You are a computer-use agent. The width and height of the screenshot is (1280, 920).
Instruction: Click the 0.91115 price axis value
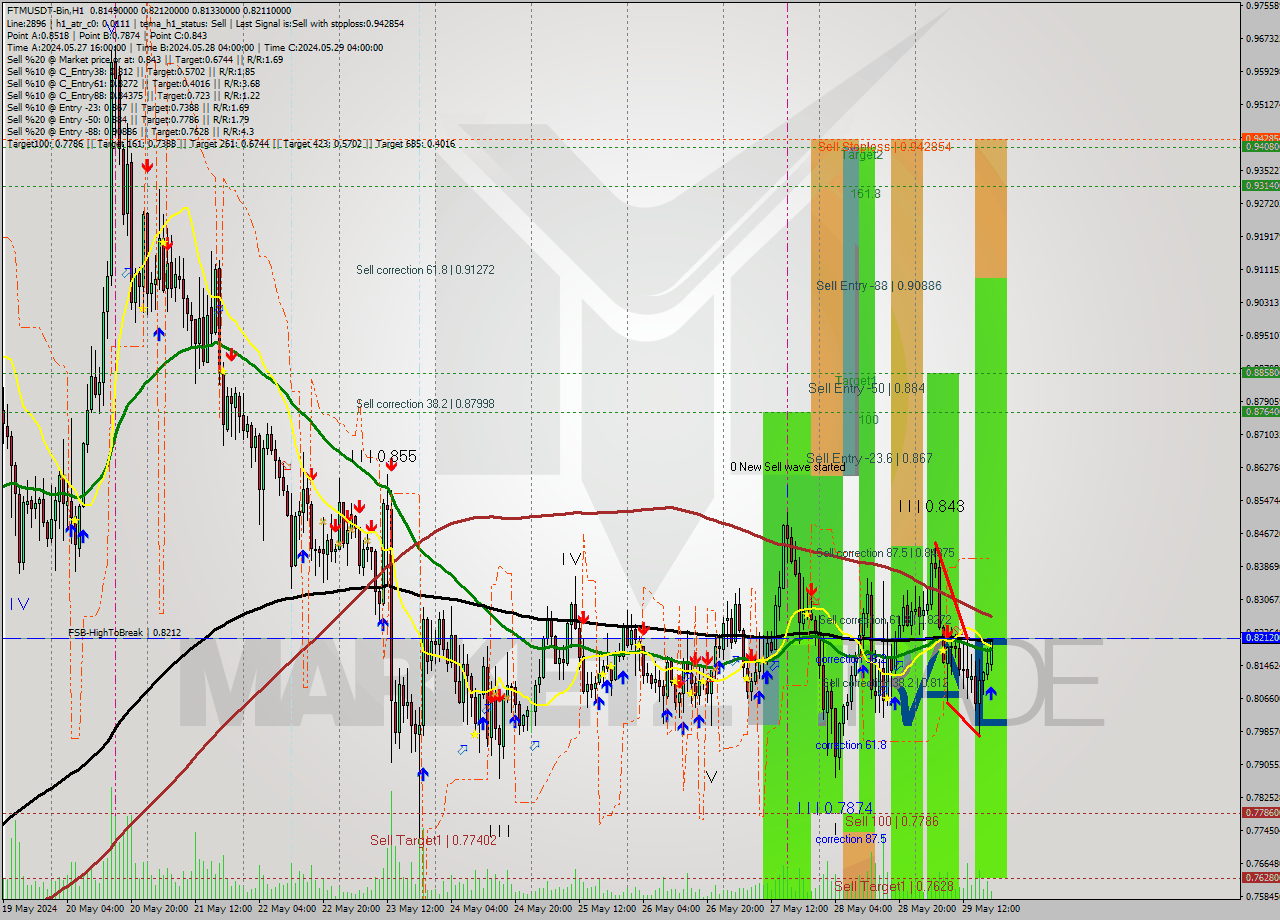(x=1262, y=270)
